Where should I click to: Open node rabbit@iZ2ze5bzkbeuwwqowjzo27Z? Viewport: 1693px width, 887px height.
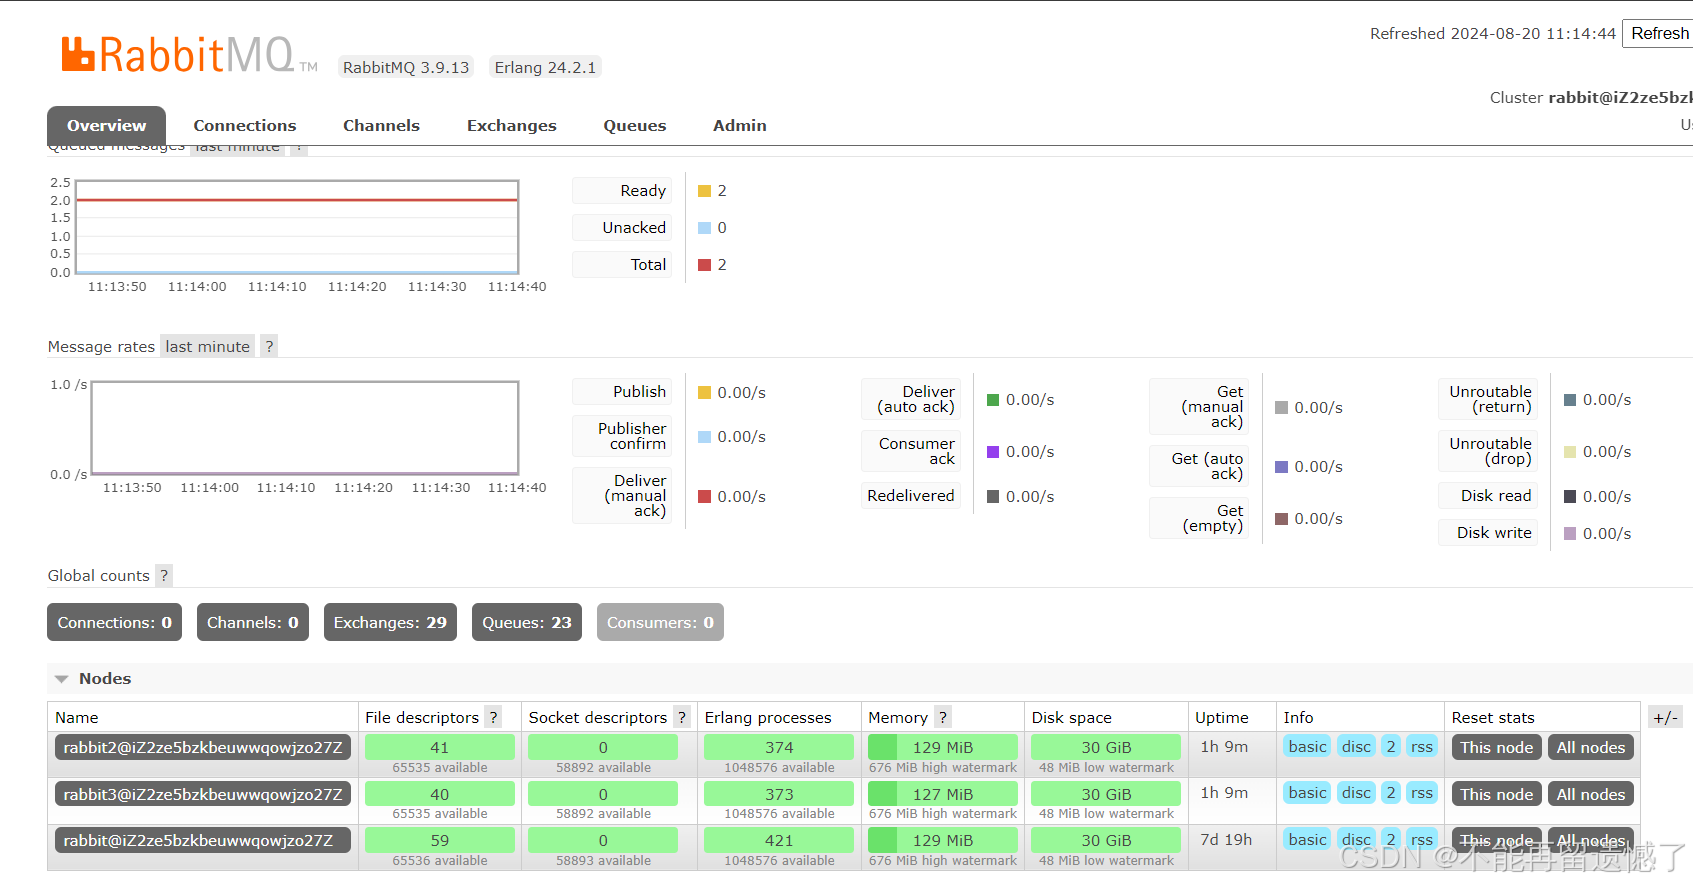[203, 840]
